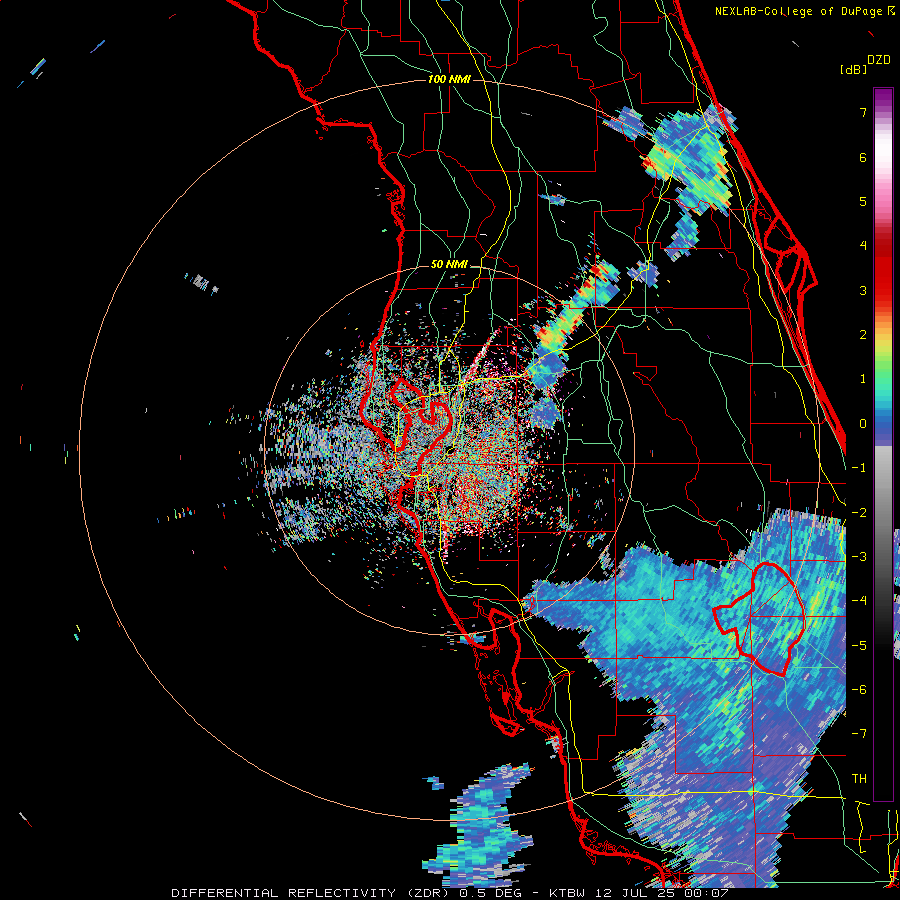Click the '-1' value on the dB scale

(859, 468)
